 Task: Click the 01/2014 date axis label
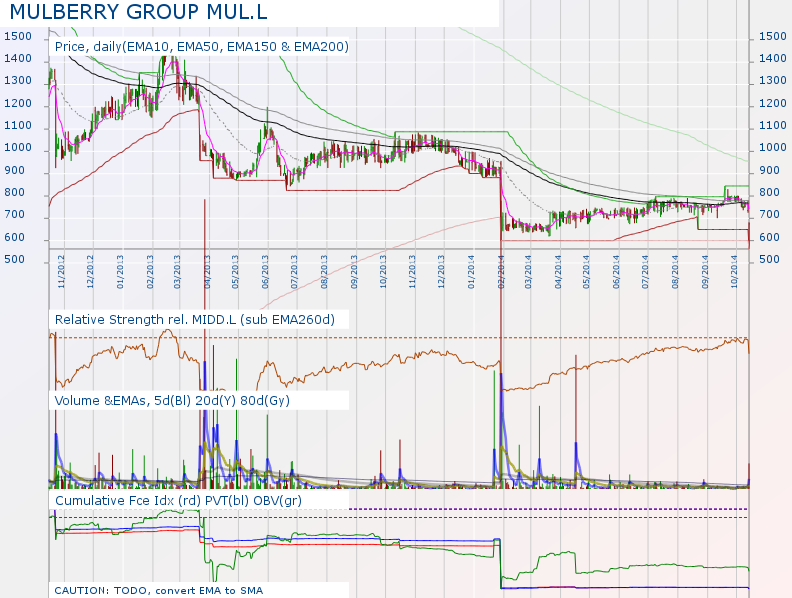point(471,272)
